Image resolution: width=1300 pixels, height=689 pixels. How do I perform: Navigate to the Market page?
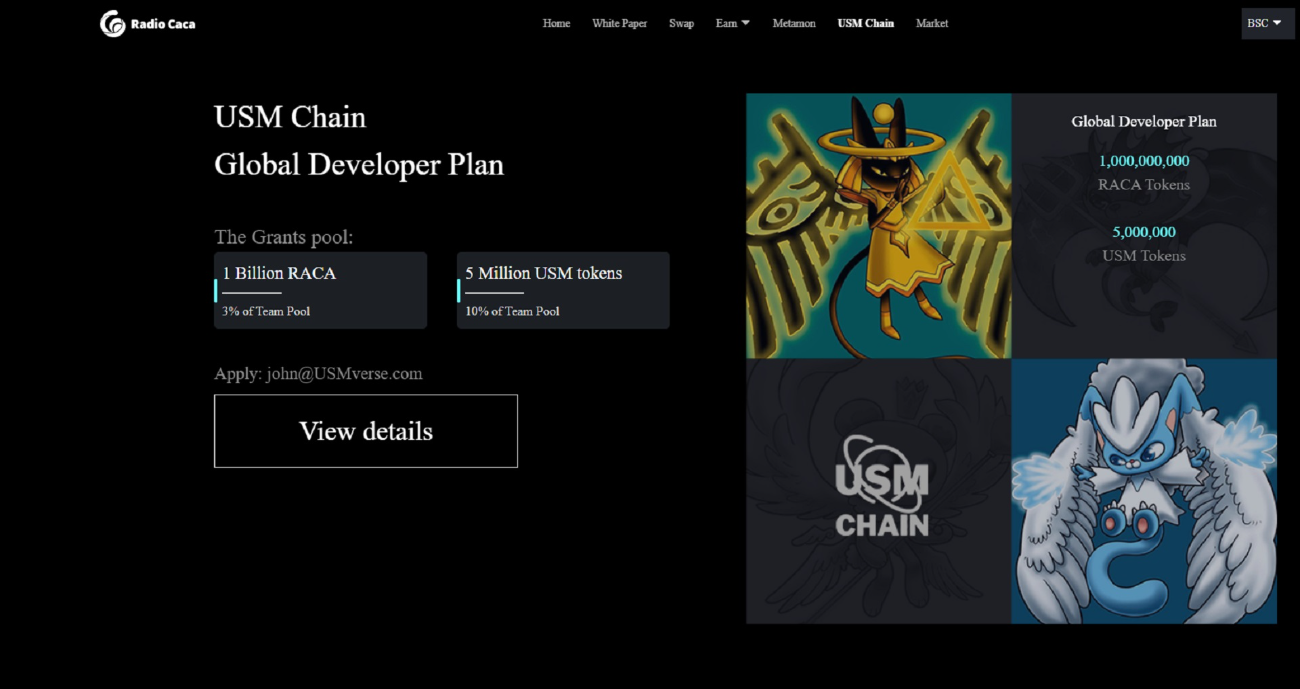click(932, 23)
